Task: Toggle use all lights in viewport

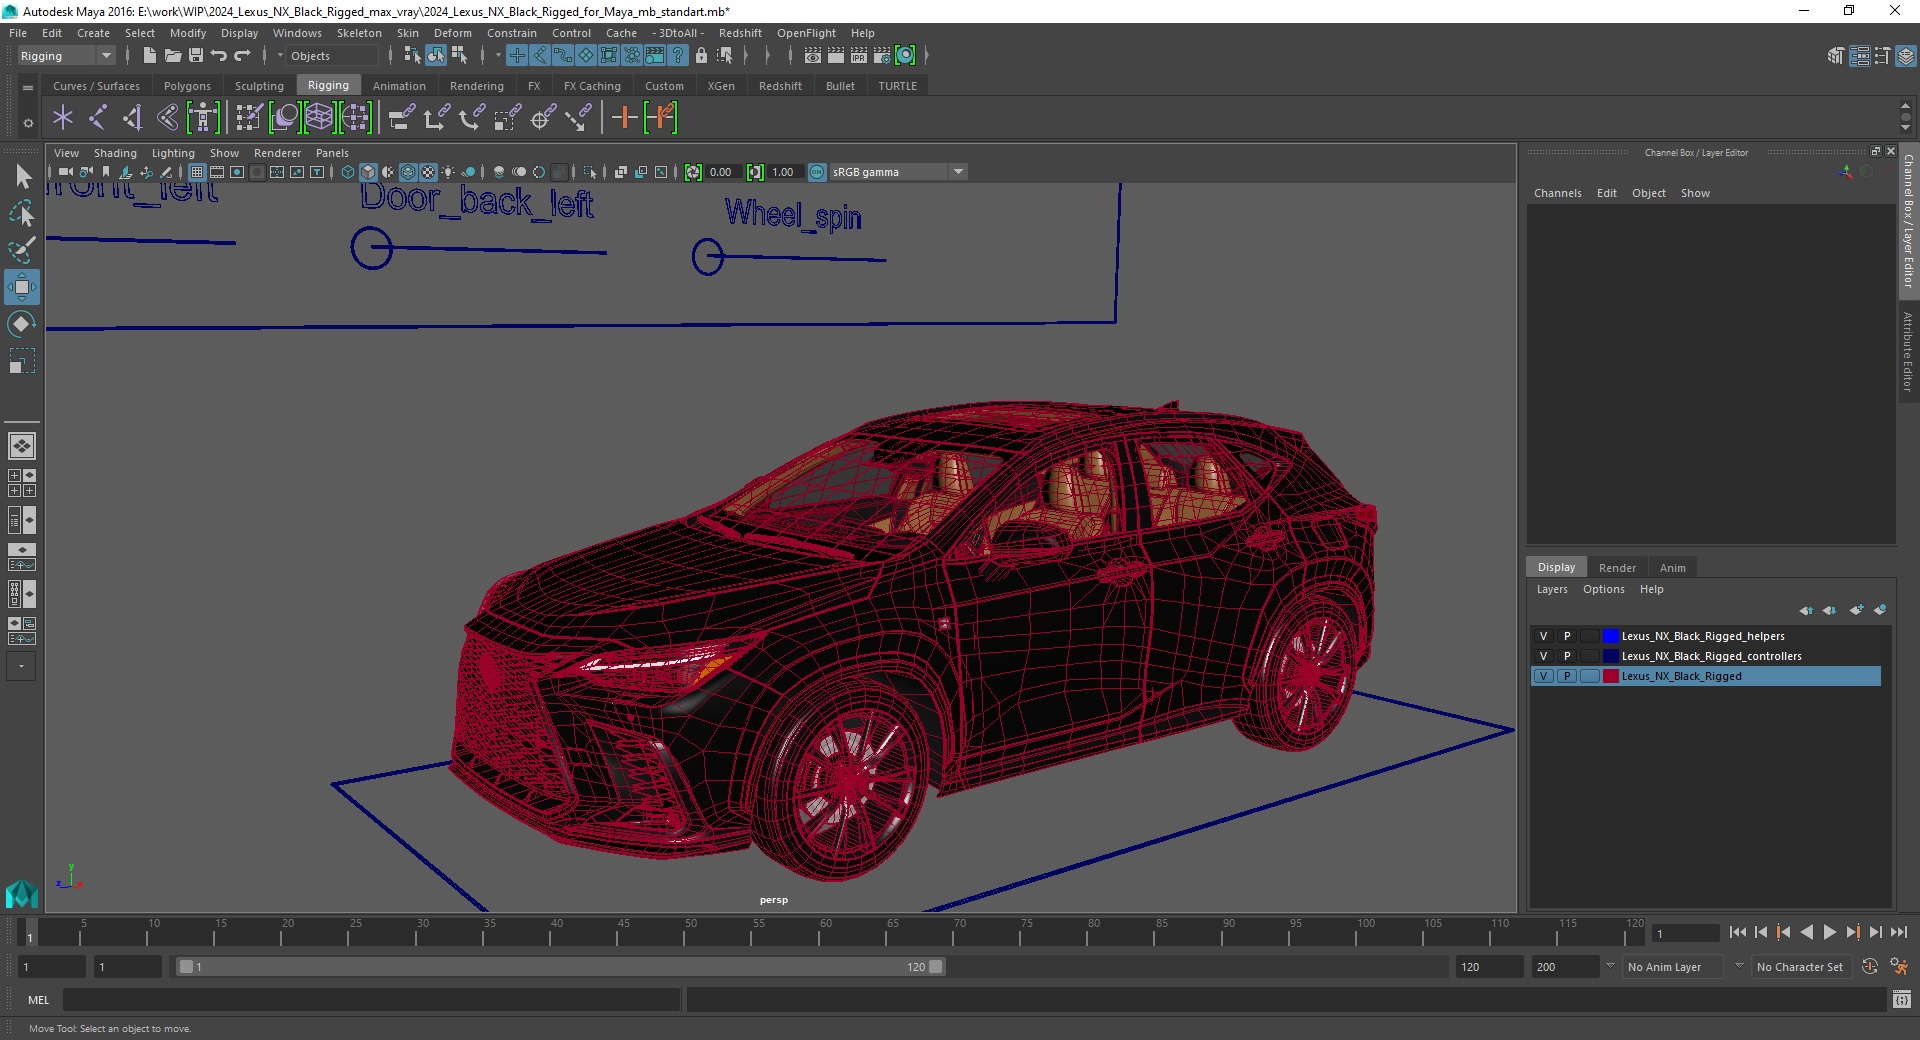Action: [448, 172]
